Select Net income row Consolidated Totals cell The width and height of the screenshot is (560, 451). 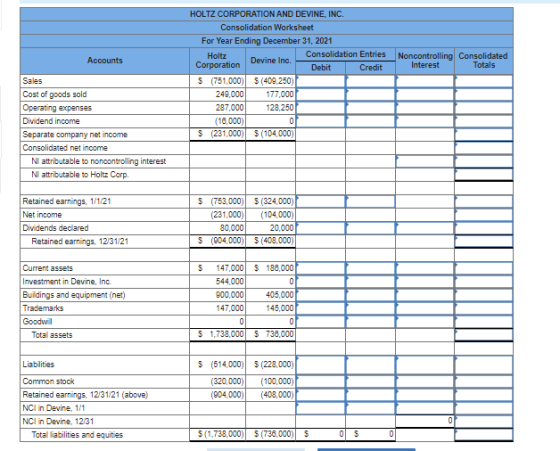(484, 215)
